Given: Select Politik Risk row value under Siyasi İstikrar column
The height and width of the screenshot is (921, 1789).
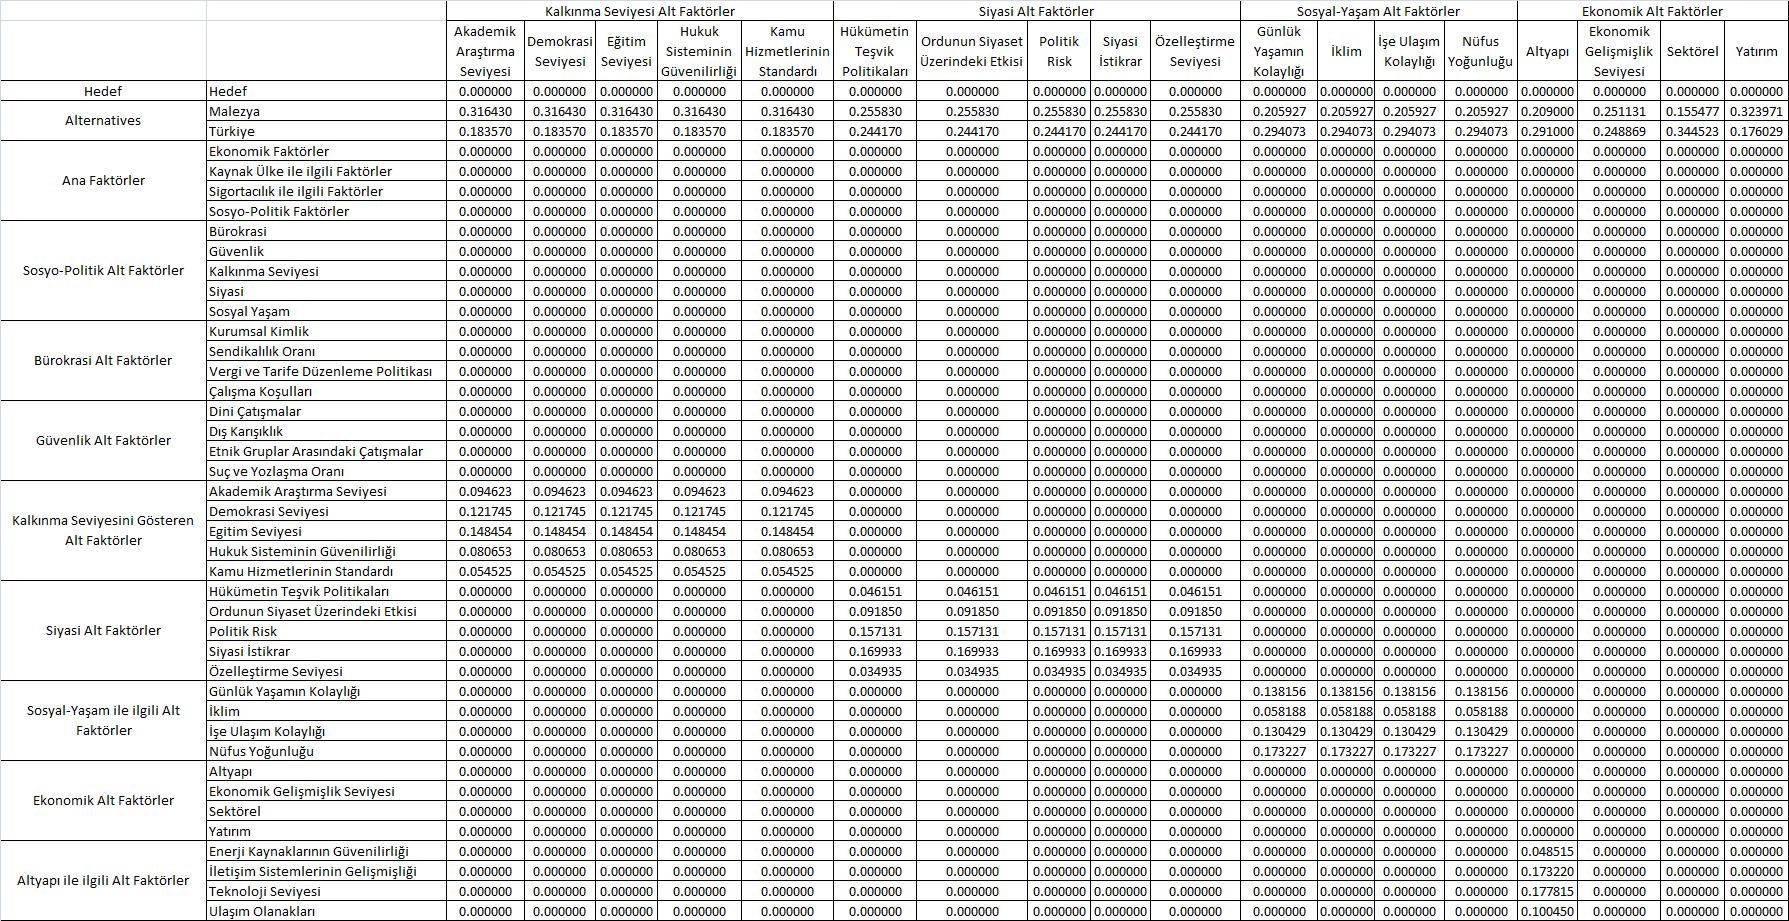Looking at the screenshot, I should click(x=1120, y=631).
